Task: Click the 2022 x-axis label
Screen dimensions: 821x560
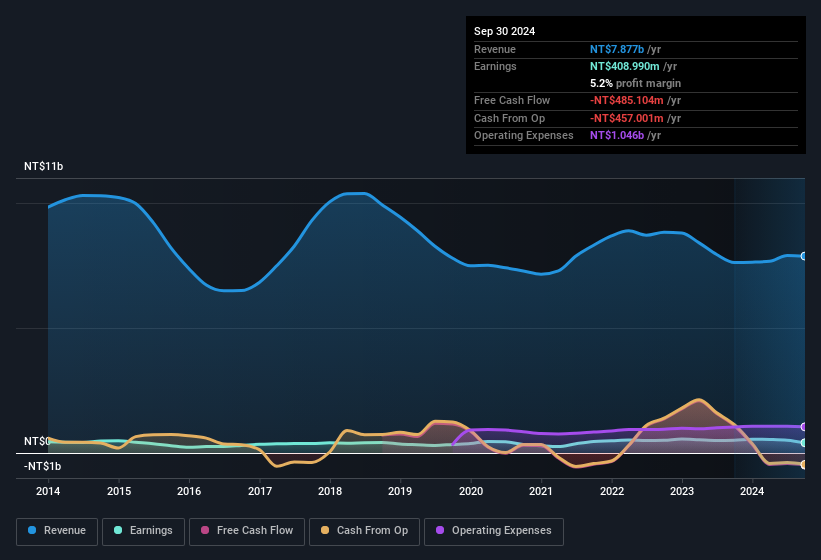Action: 612,491
